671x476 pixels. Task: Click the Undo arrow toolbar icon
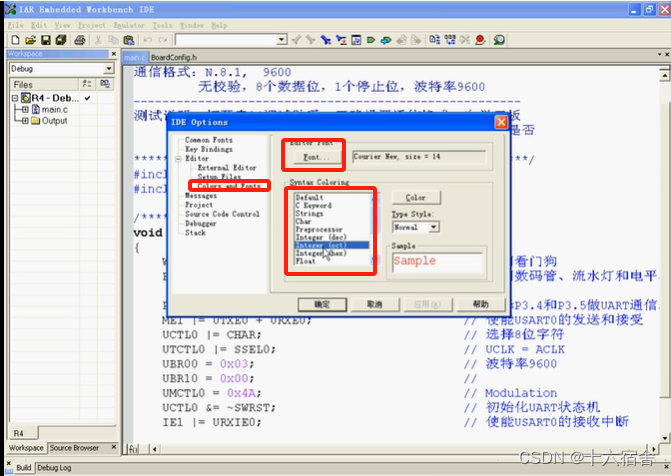coord(148,40)
